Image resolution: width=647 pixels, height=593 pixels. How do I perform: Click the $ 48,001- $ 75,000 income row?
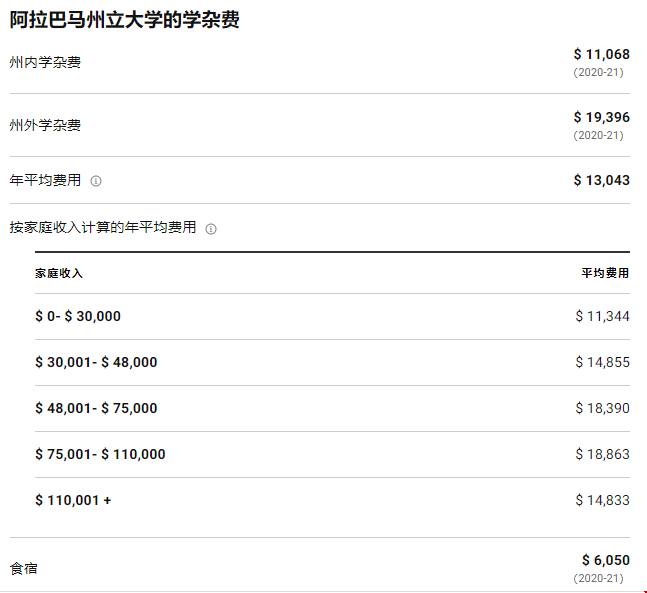(x=332, y=409)
